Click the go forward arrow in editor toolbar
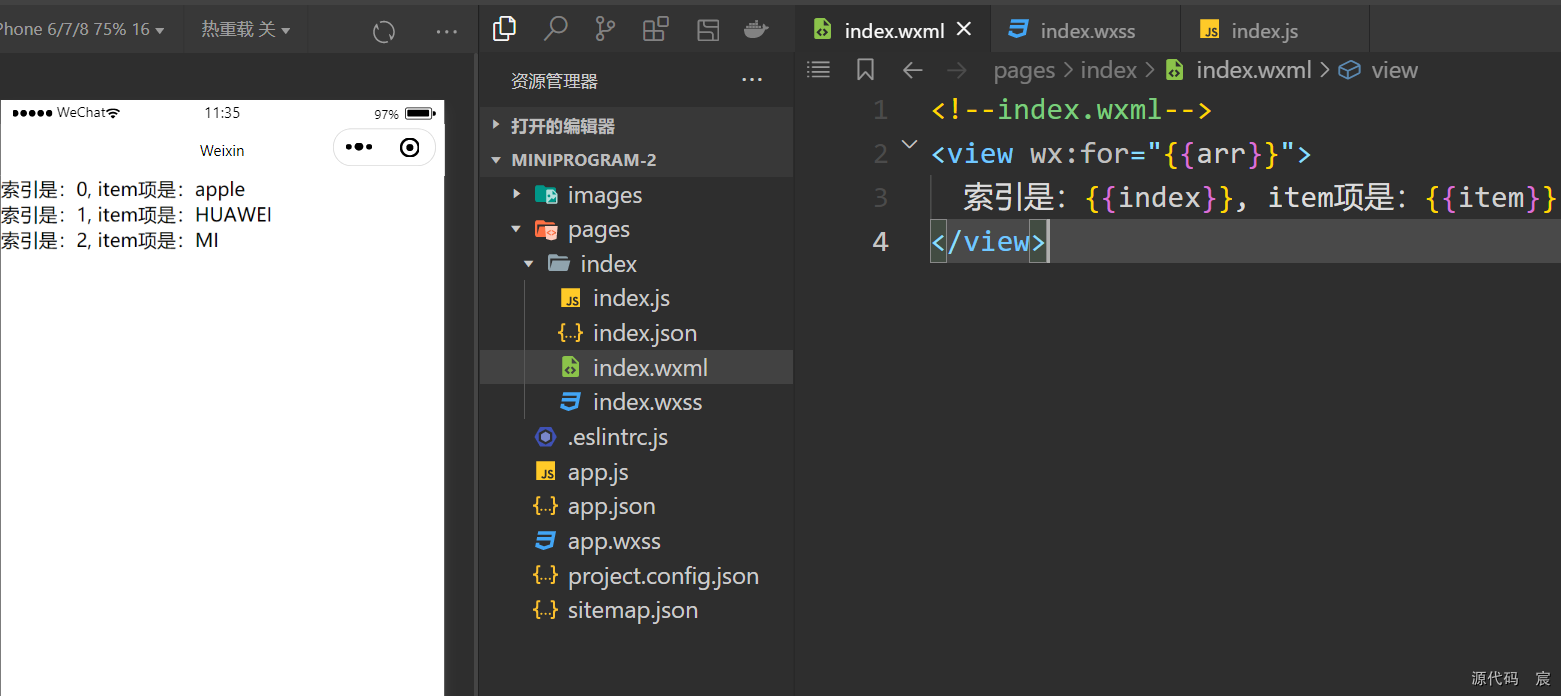1561x696 pixels. [957, 70]
